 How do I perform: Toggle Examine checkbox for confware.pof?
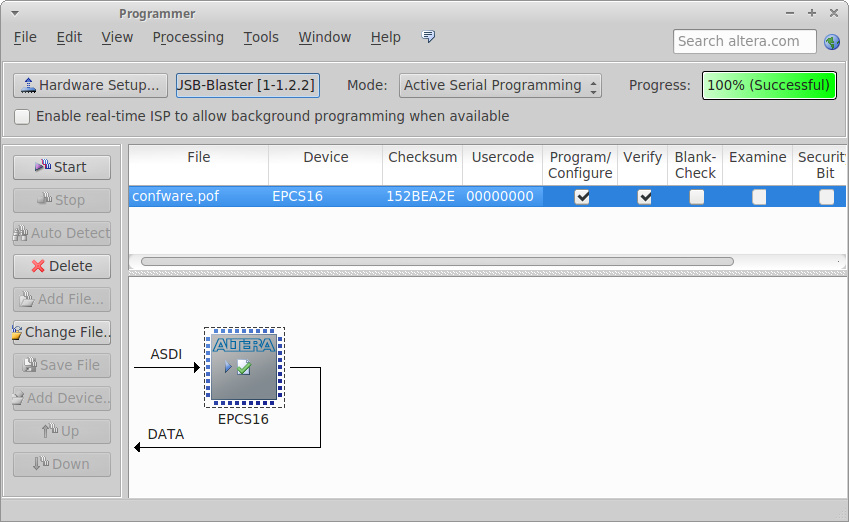pos(759,197)
